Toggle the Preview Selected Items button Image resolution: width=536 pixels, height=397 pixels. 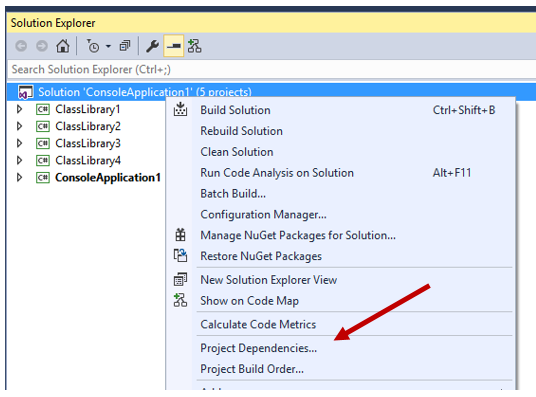(174, 46)
